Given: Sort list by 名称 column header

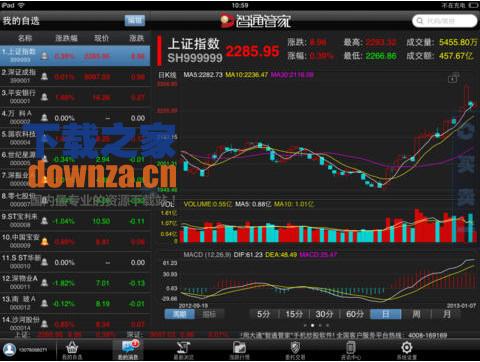Looking at the screenshot, I should point(25,38).
